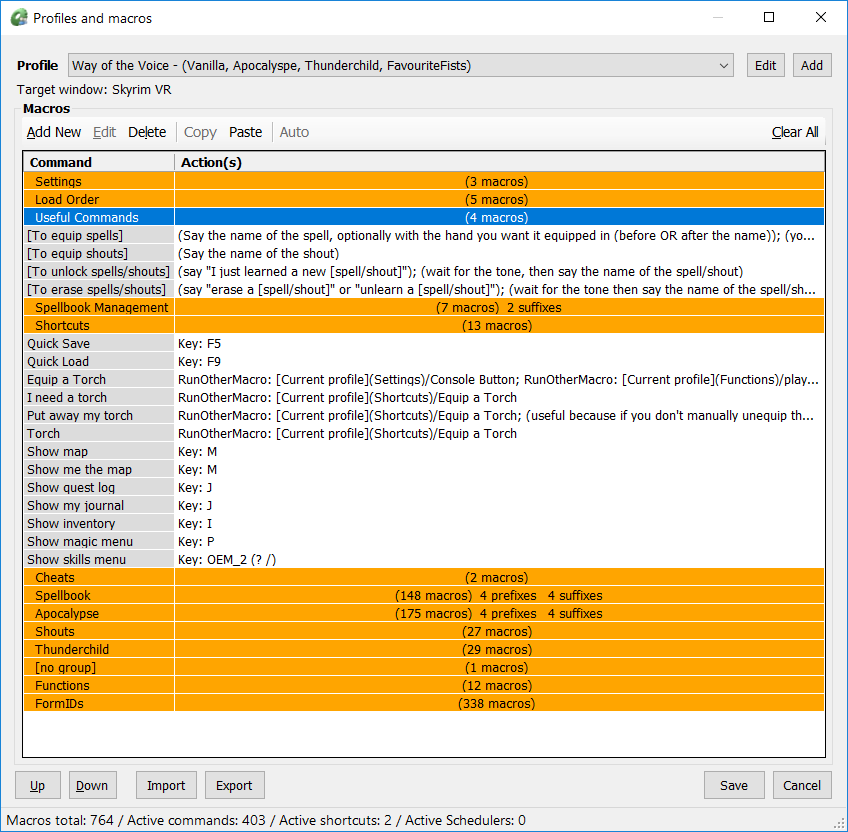
Task: Click the Import button
Action: point(166,785)
